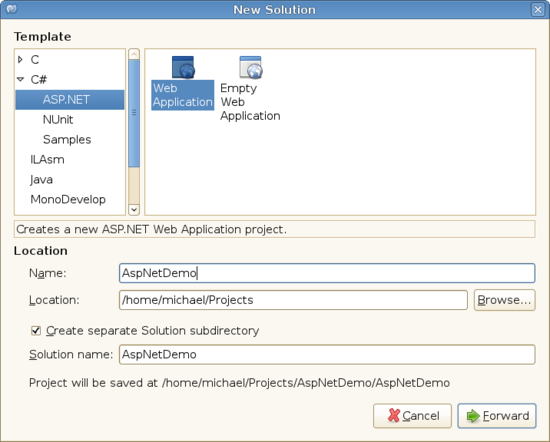Click the Browse... button
This screenshot has width=550, height=442.
tap(504, 300)
